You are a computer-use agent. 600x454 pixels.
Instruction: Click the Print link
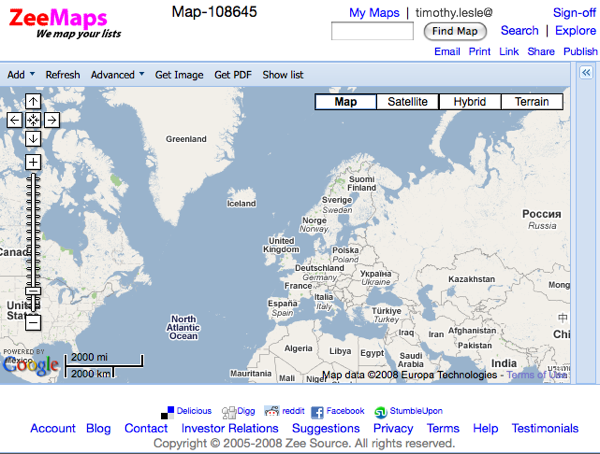[479, 51]
